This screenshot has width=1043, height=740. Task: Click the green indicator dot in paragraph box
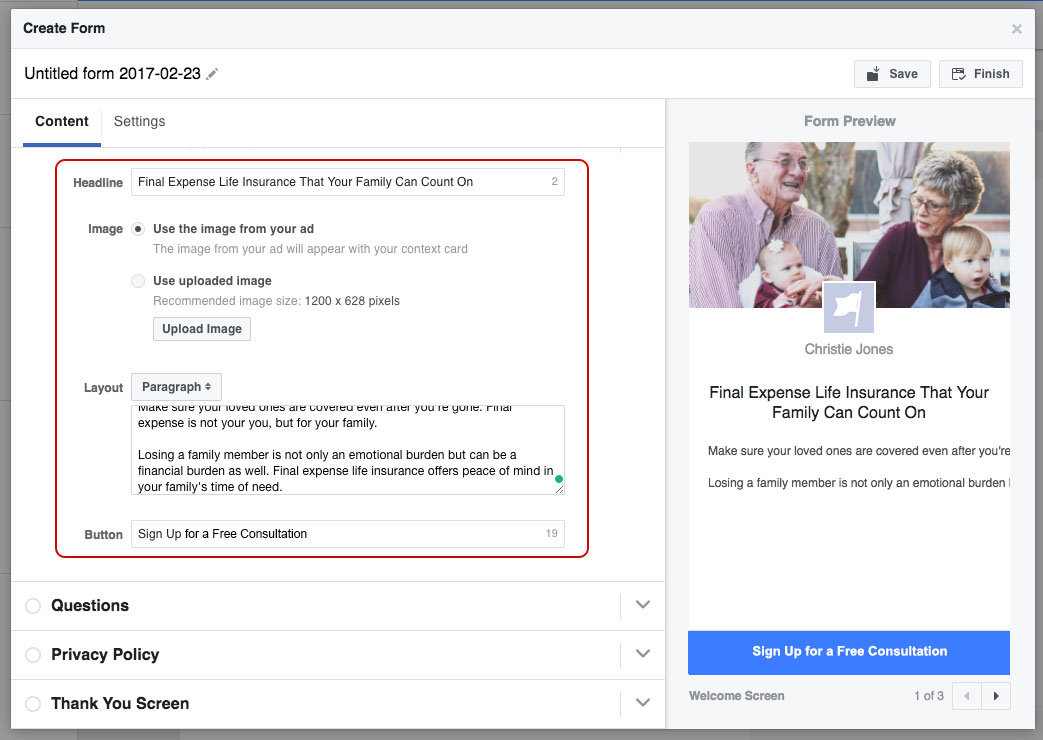(x=558, y=479)
